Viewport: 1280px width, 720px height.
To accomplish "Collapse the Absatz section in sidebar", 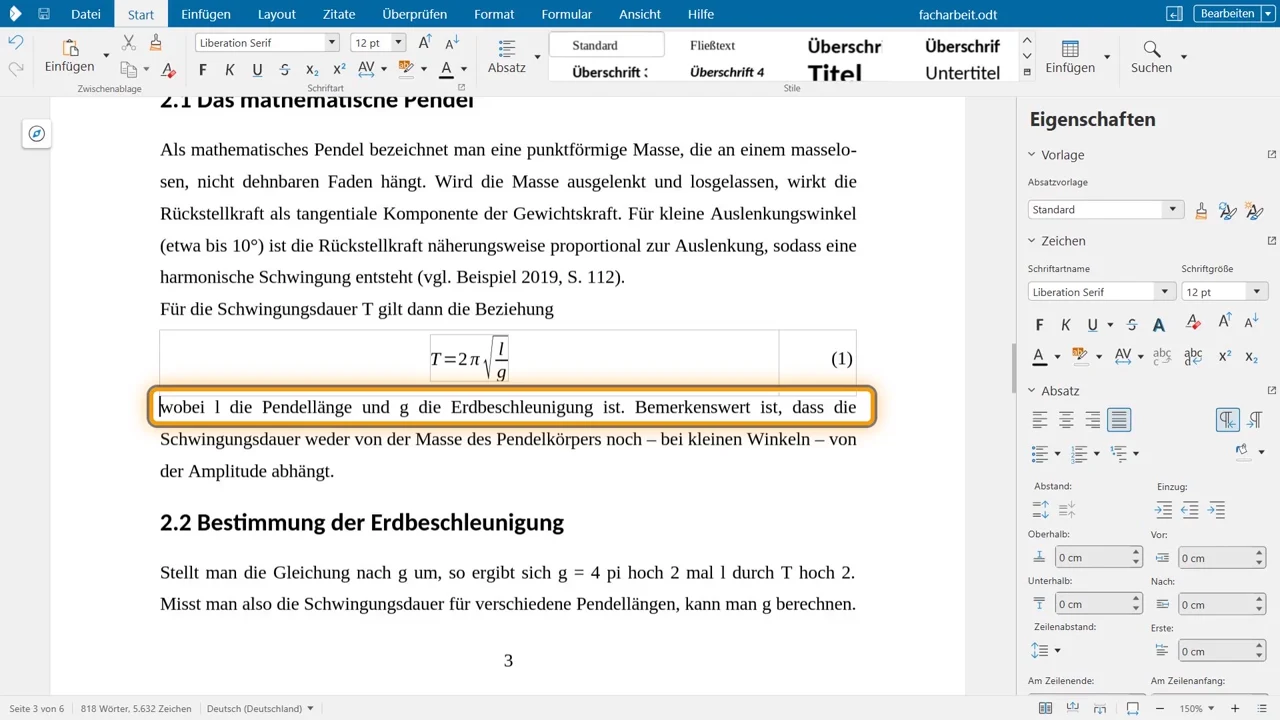I will click(1033, 391).
